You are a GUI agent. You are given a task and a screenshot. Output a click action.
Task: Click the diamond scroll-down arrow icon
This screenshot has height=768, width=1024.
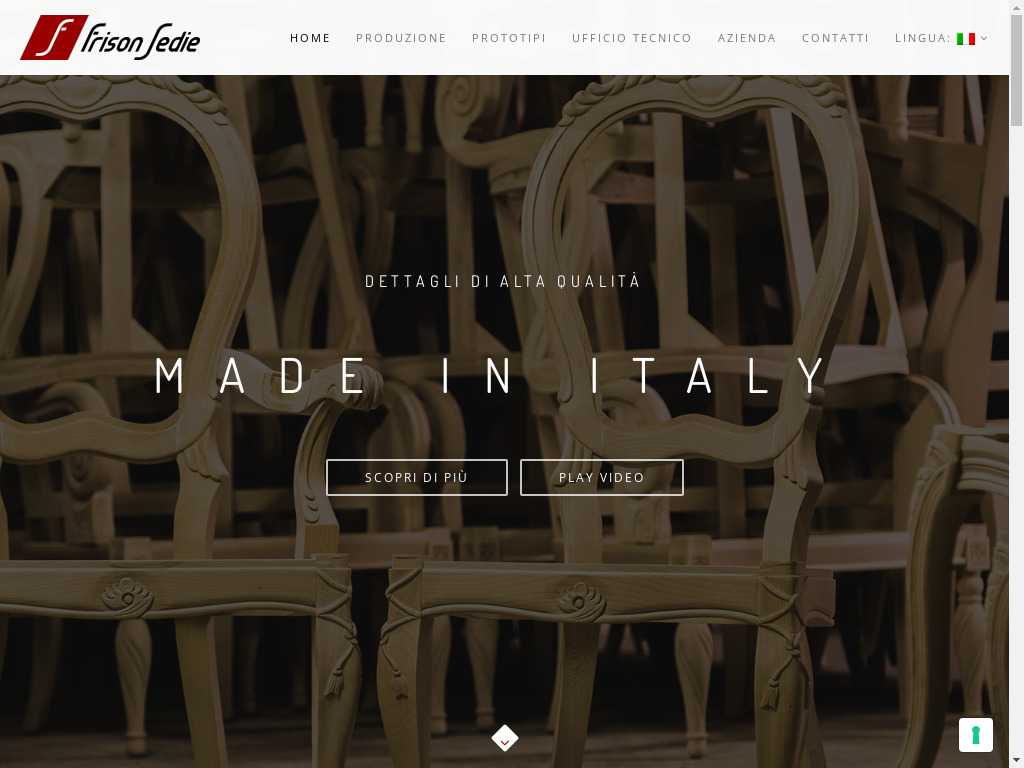coord(504,739)
